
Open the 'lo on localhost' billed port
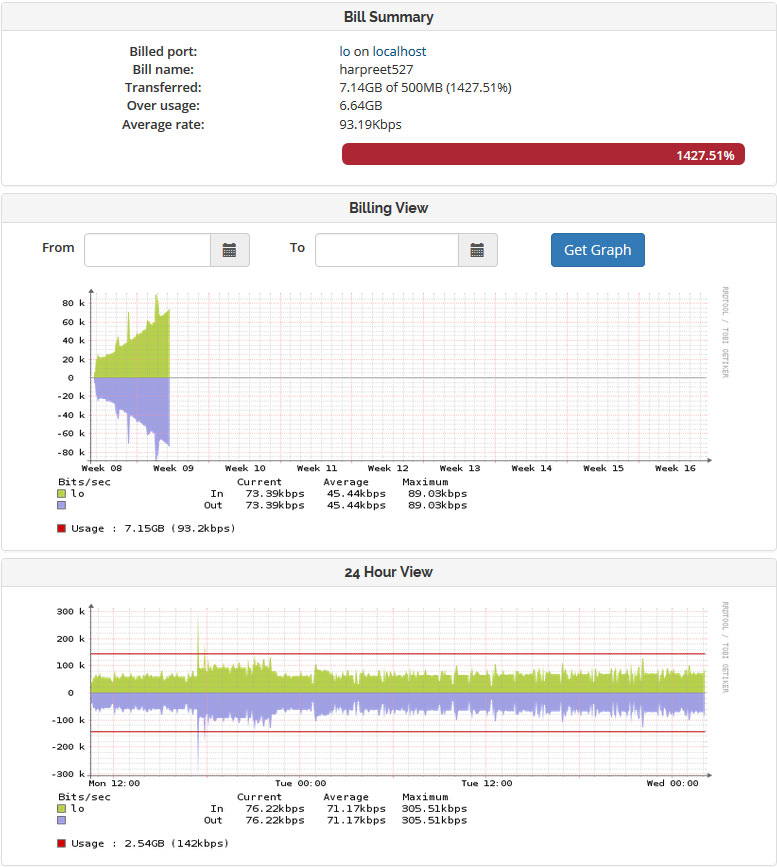coord(382,51)
